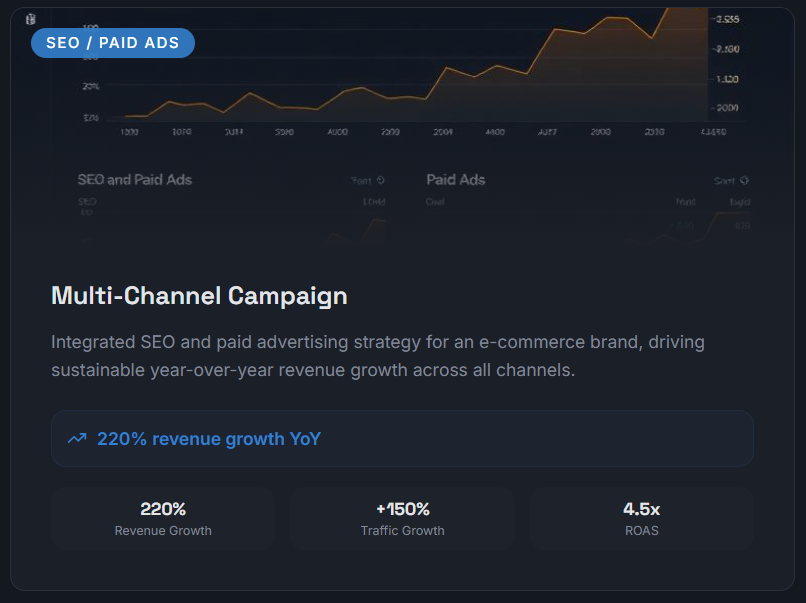
Task: Click the small icon in the card's top-left corner
Action: tap(30, 19)
